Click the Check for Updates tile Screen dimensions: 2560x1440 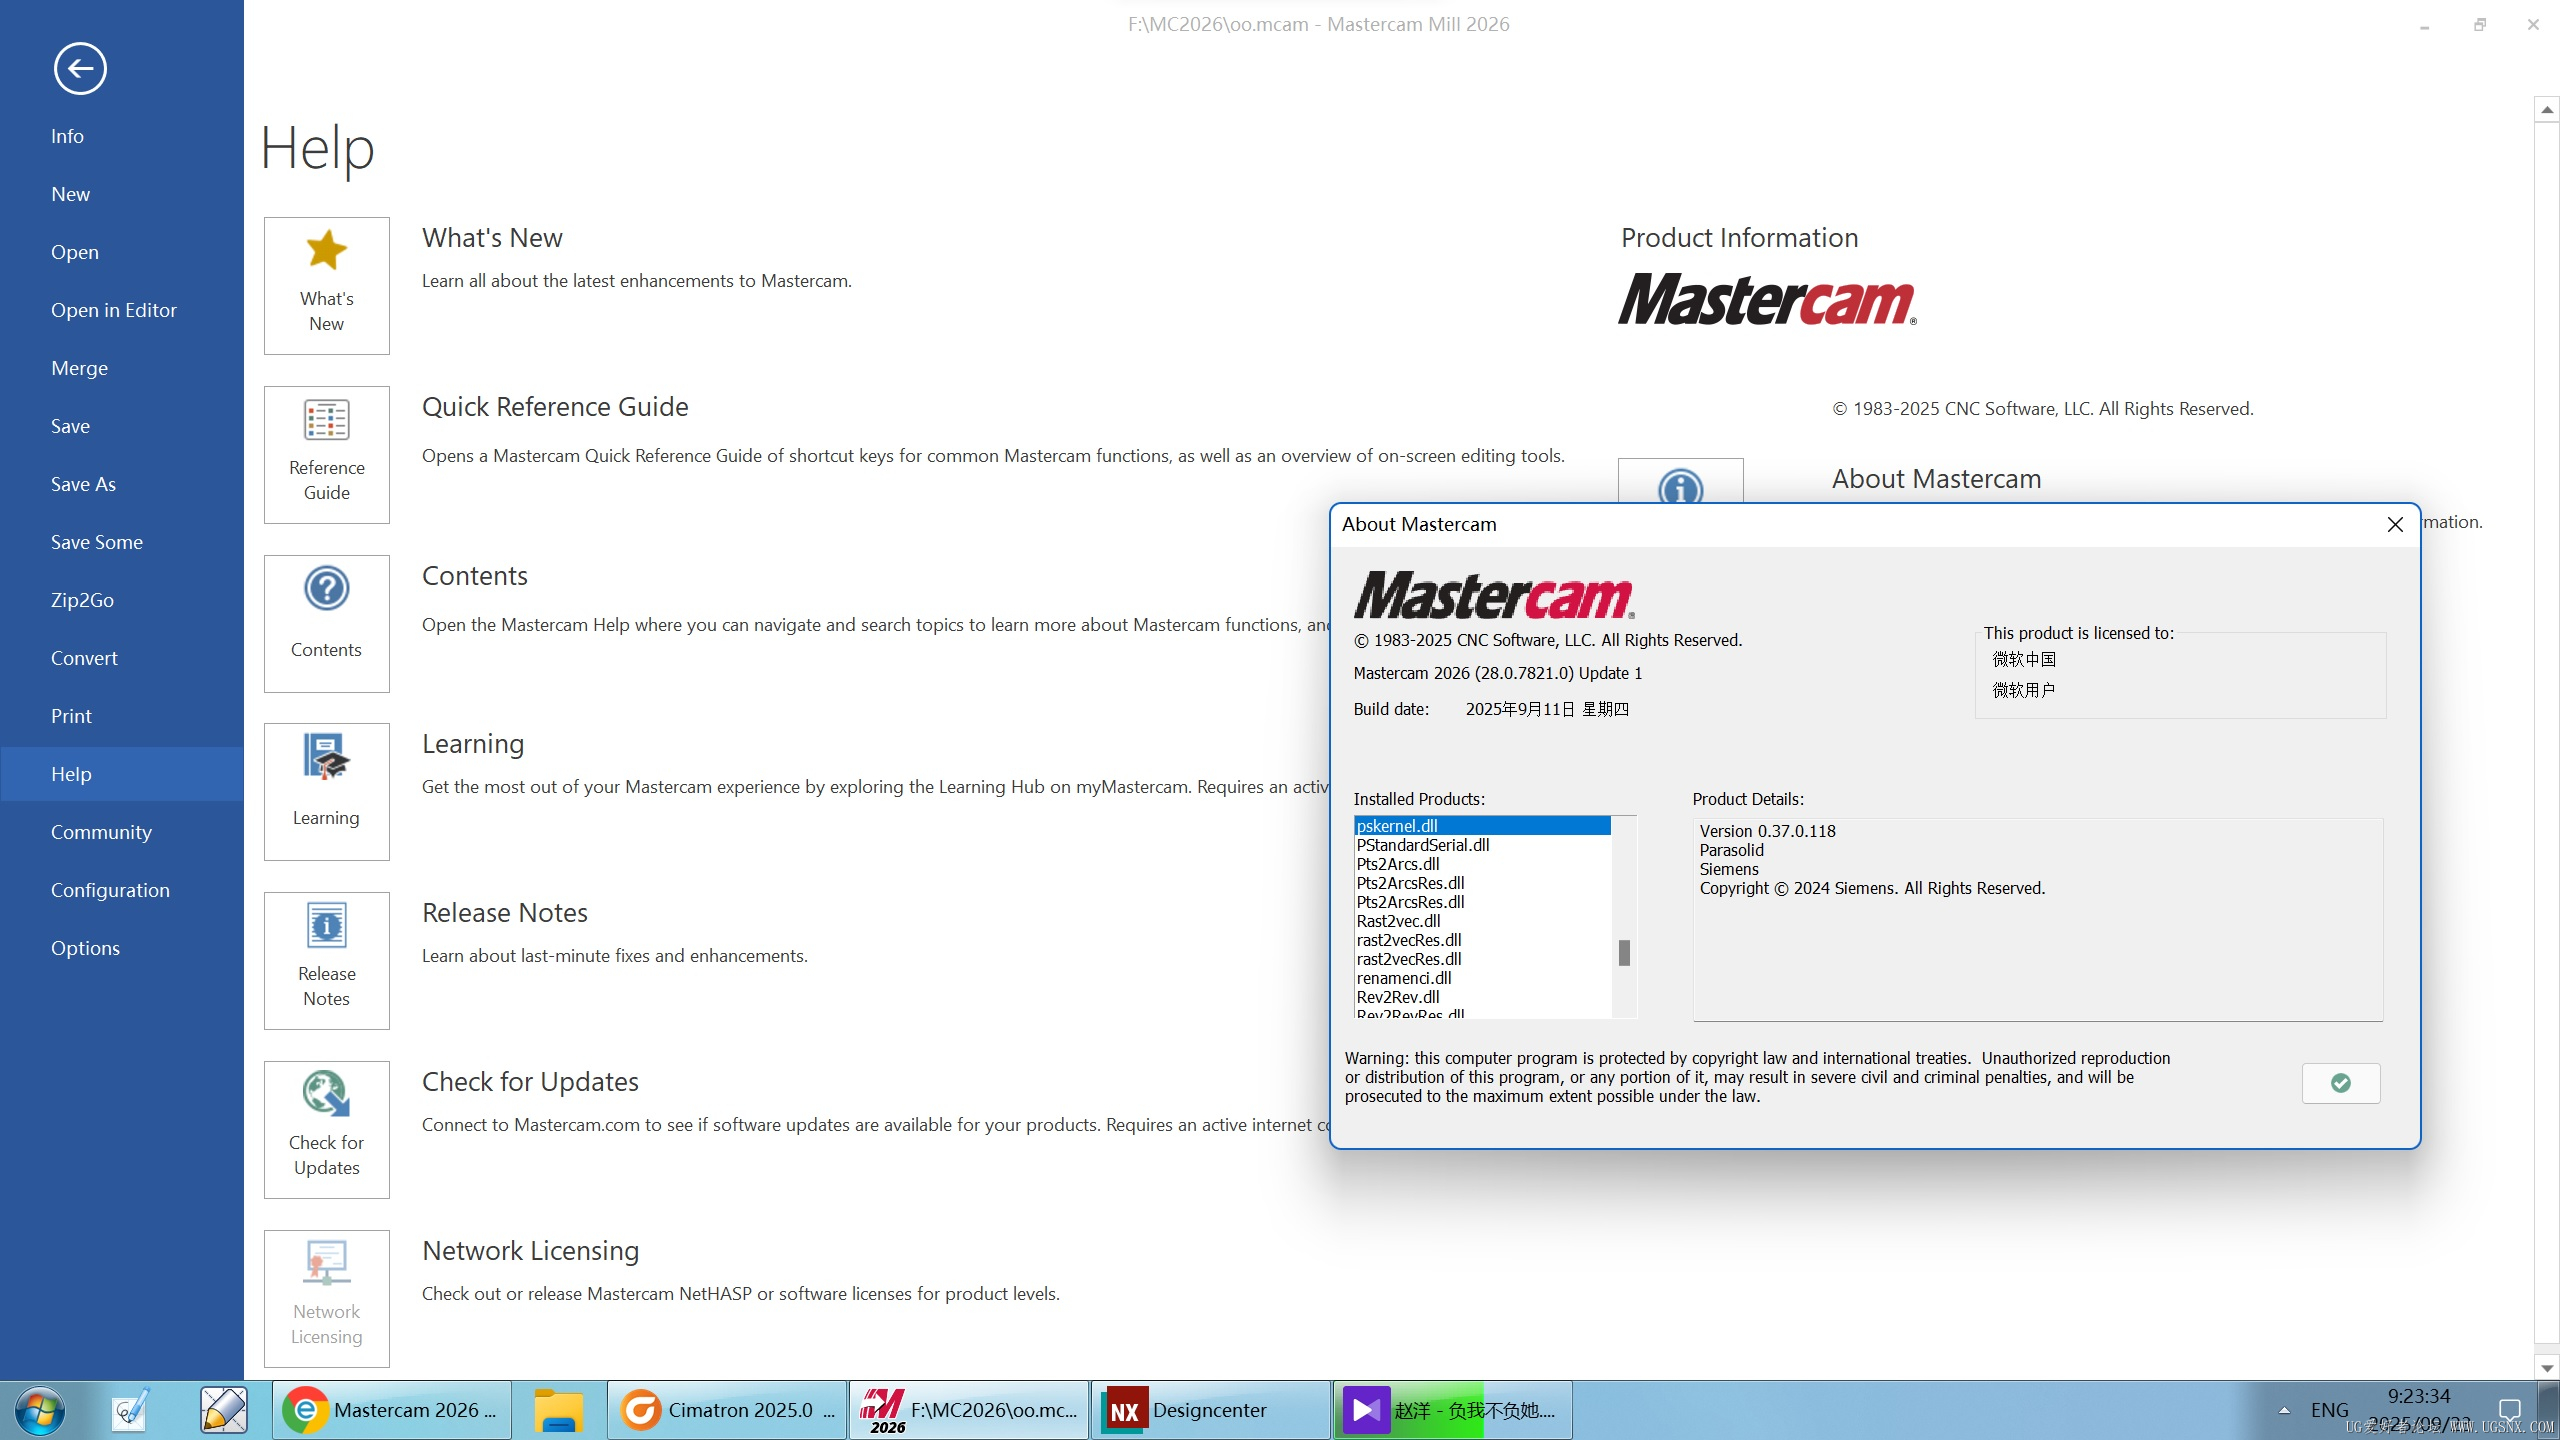pos(326,1130)
